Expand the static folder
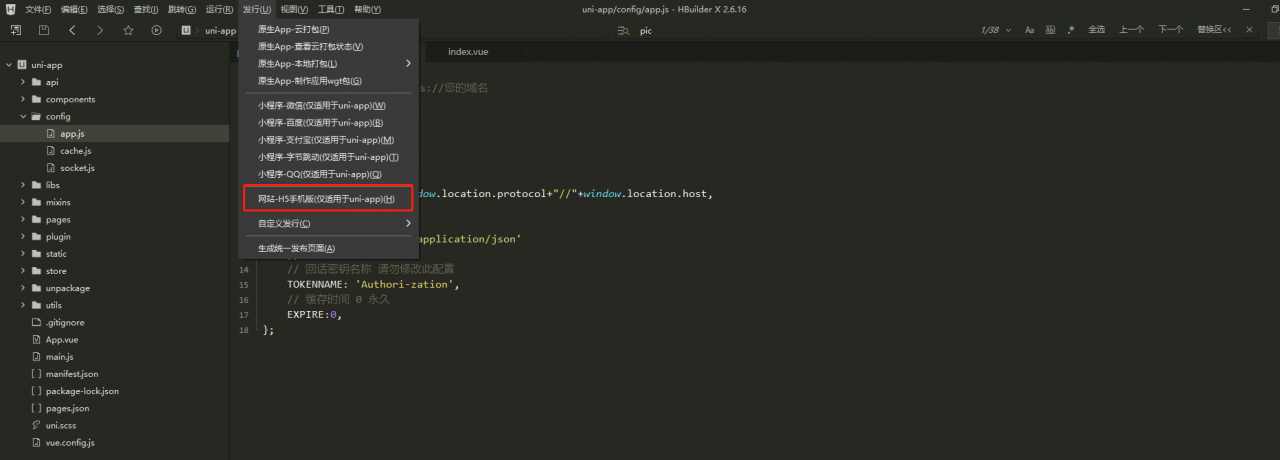 23,254
